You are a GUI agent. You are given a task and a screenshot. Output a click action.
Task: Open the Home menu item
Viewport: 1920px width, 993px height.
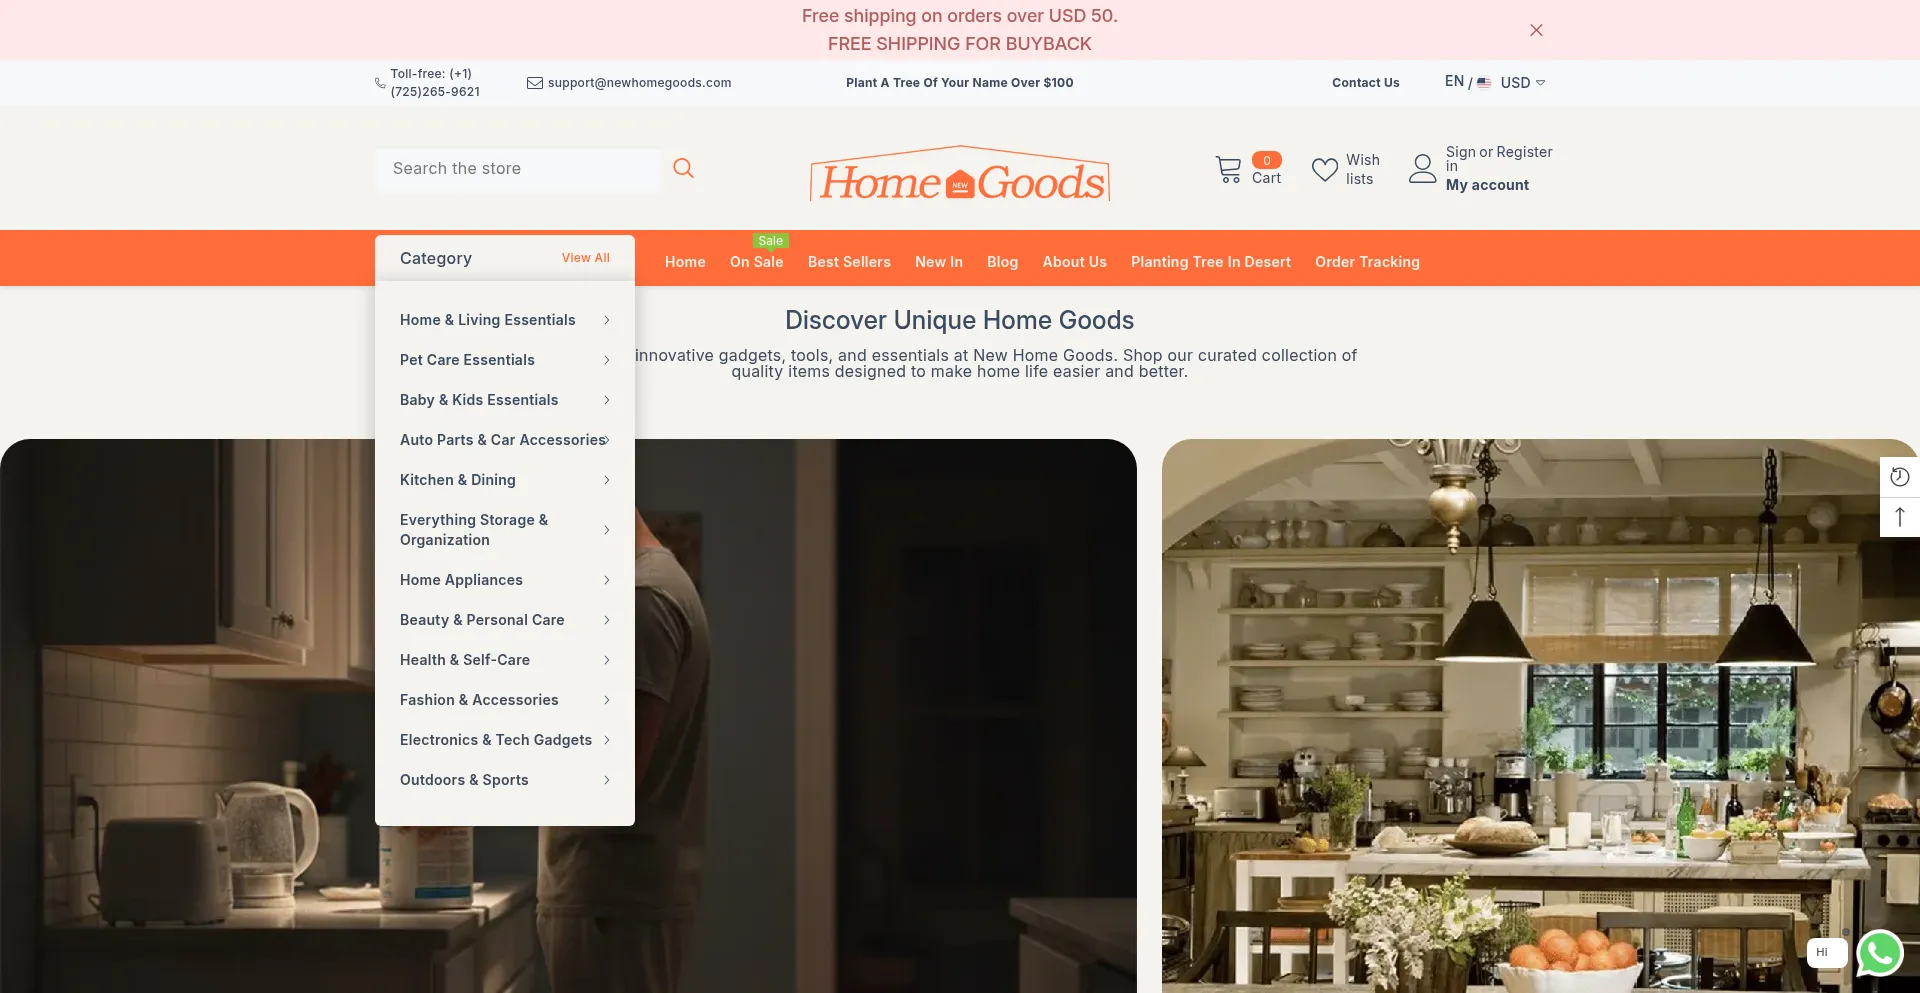pos(685,262)
